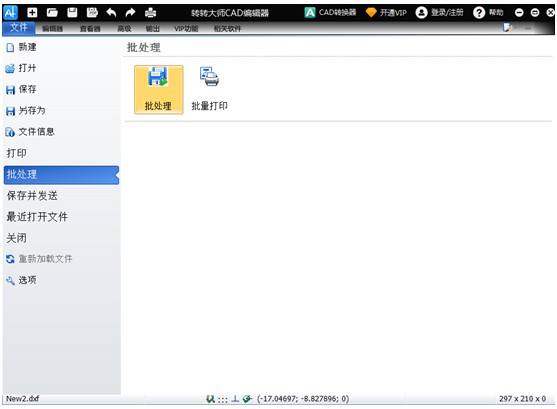Open file using folder icon in title bar

52,13
